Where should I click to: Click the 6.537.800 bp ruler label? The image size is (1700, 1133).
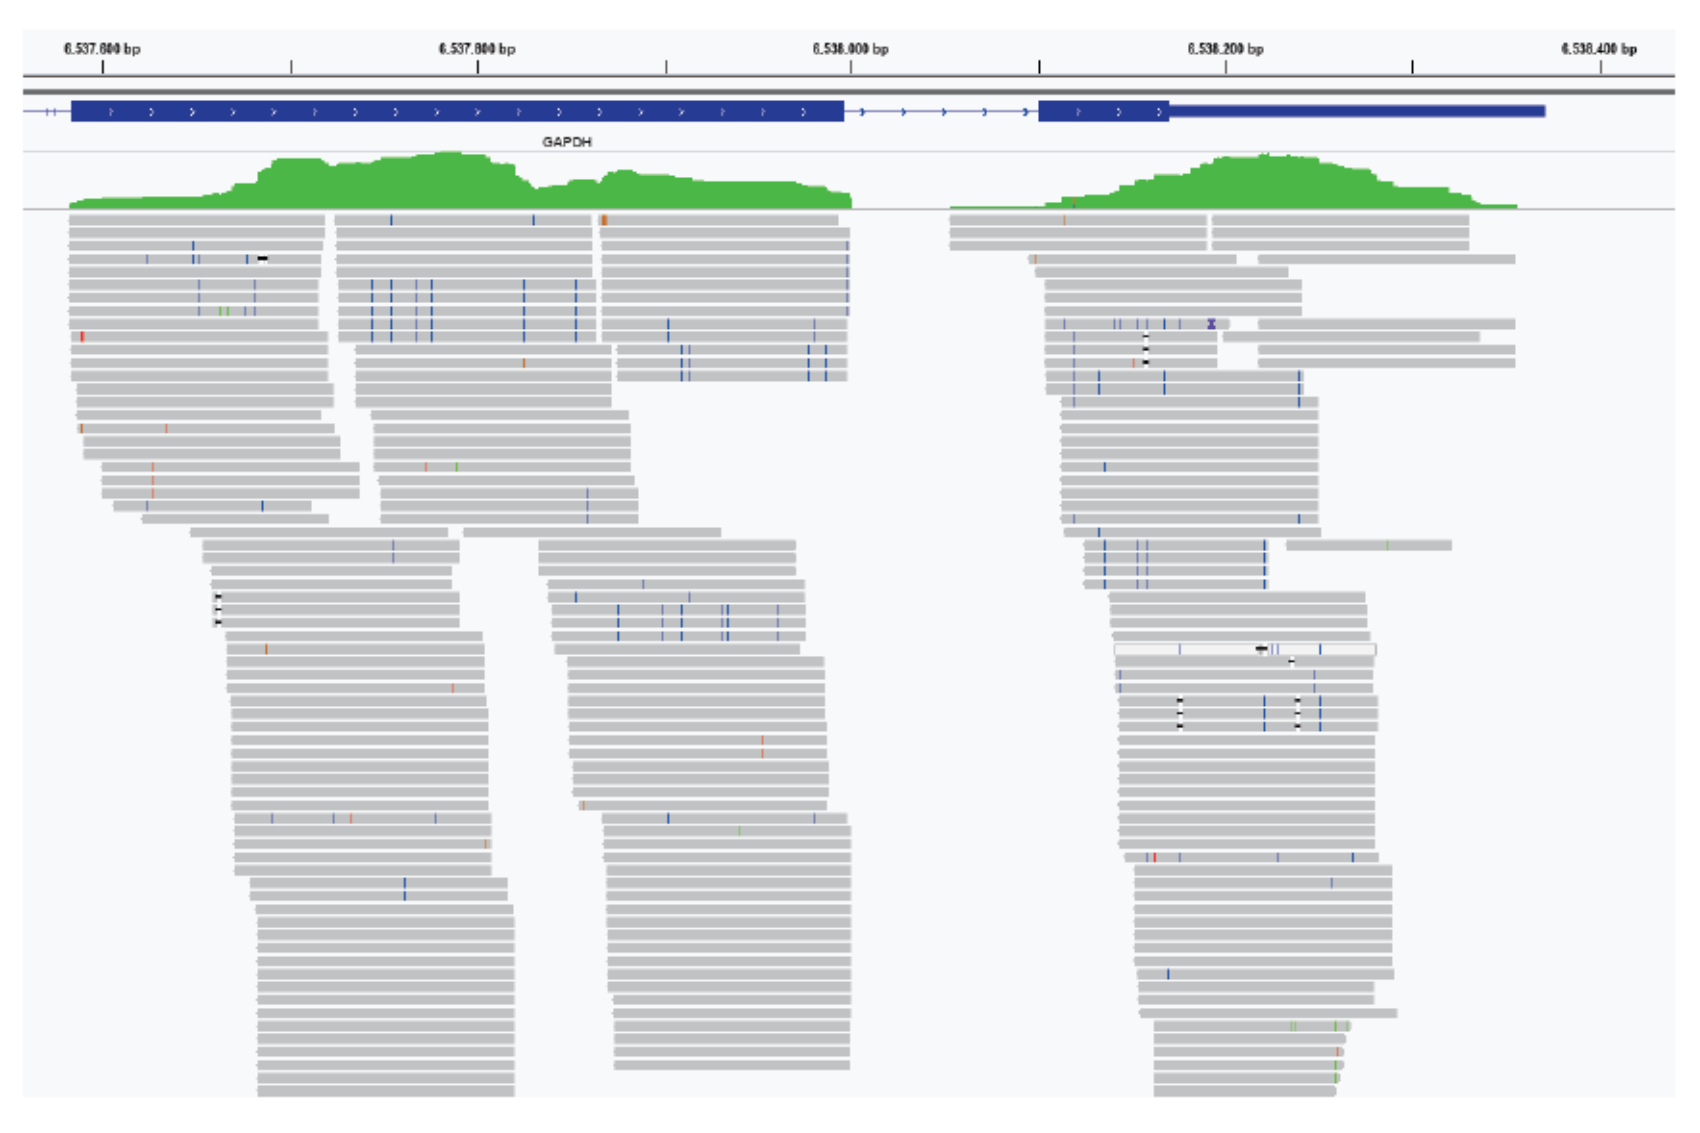pyautogui.click(x=477, y=49)
